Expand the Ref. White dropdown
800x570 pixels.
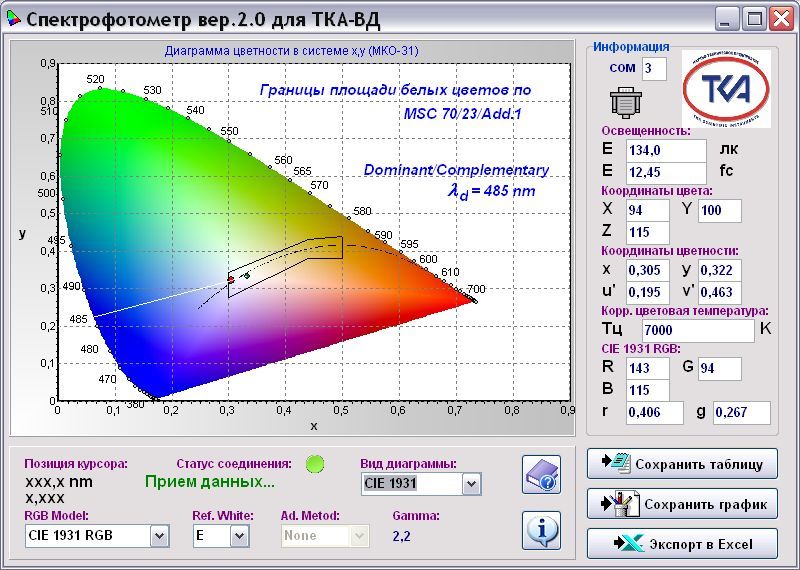(239, 536)
